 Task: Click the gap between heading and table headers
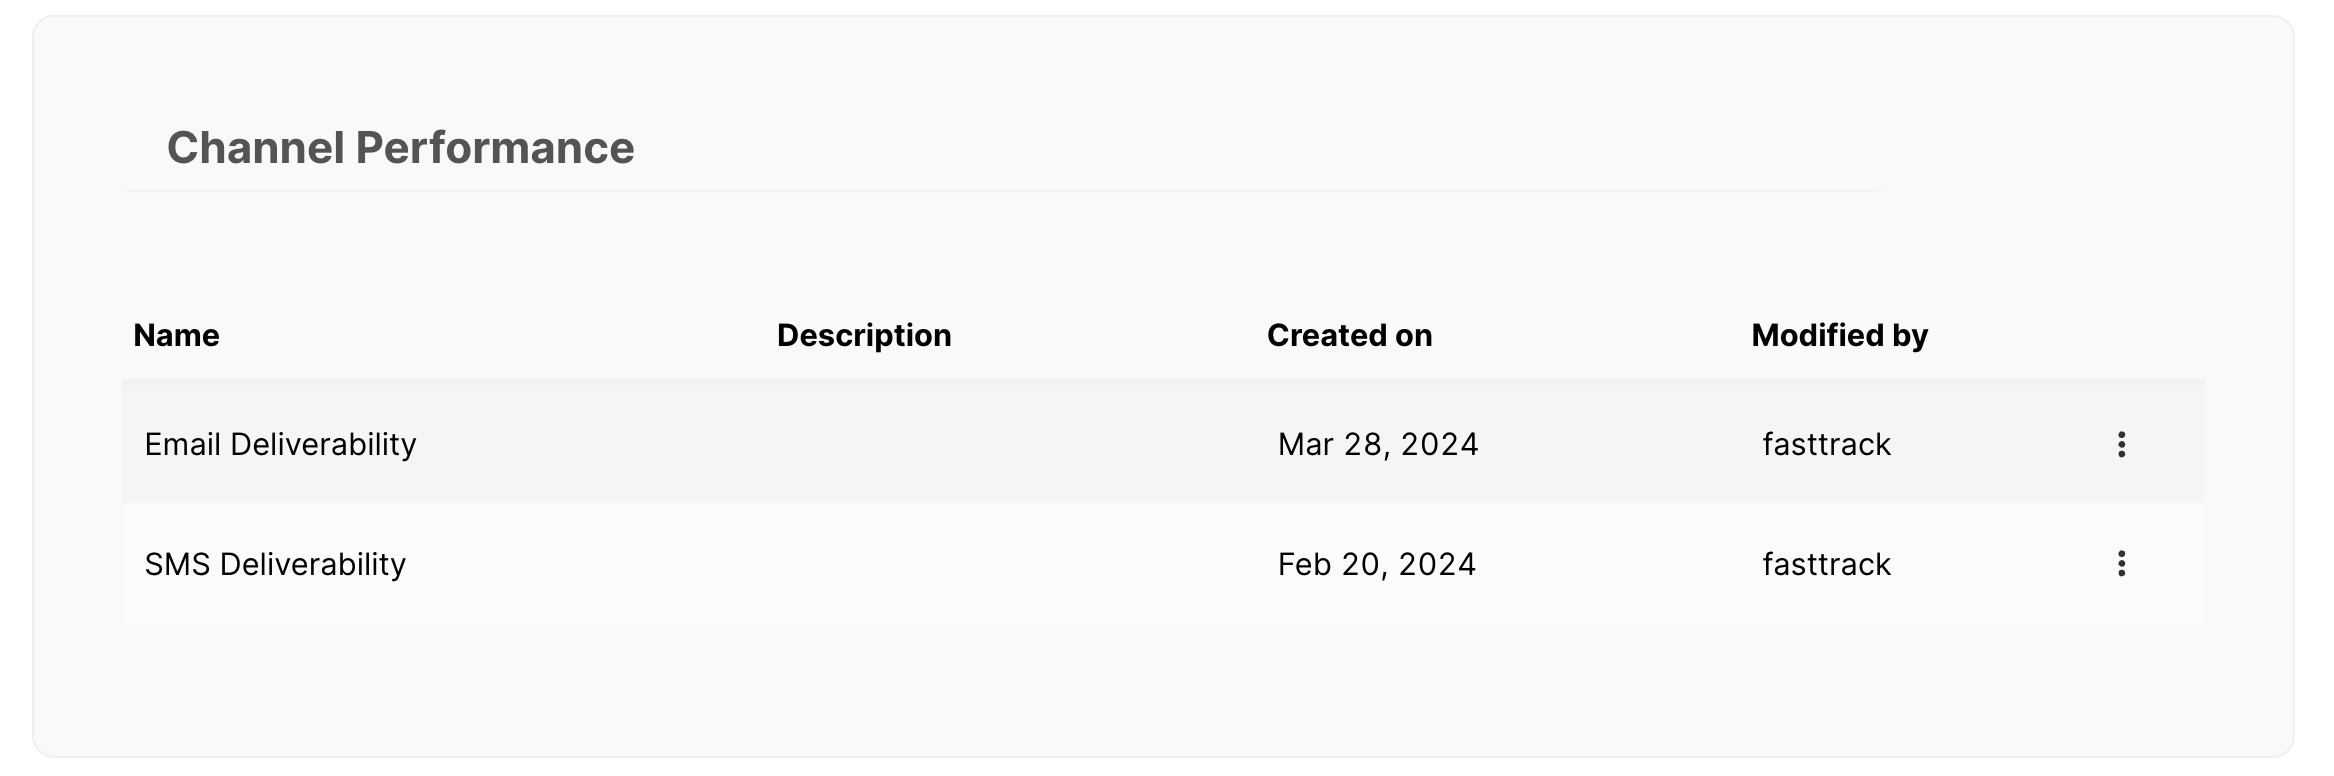tap(1160, 250)
